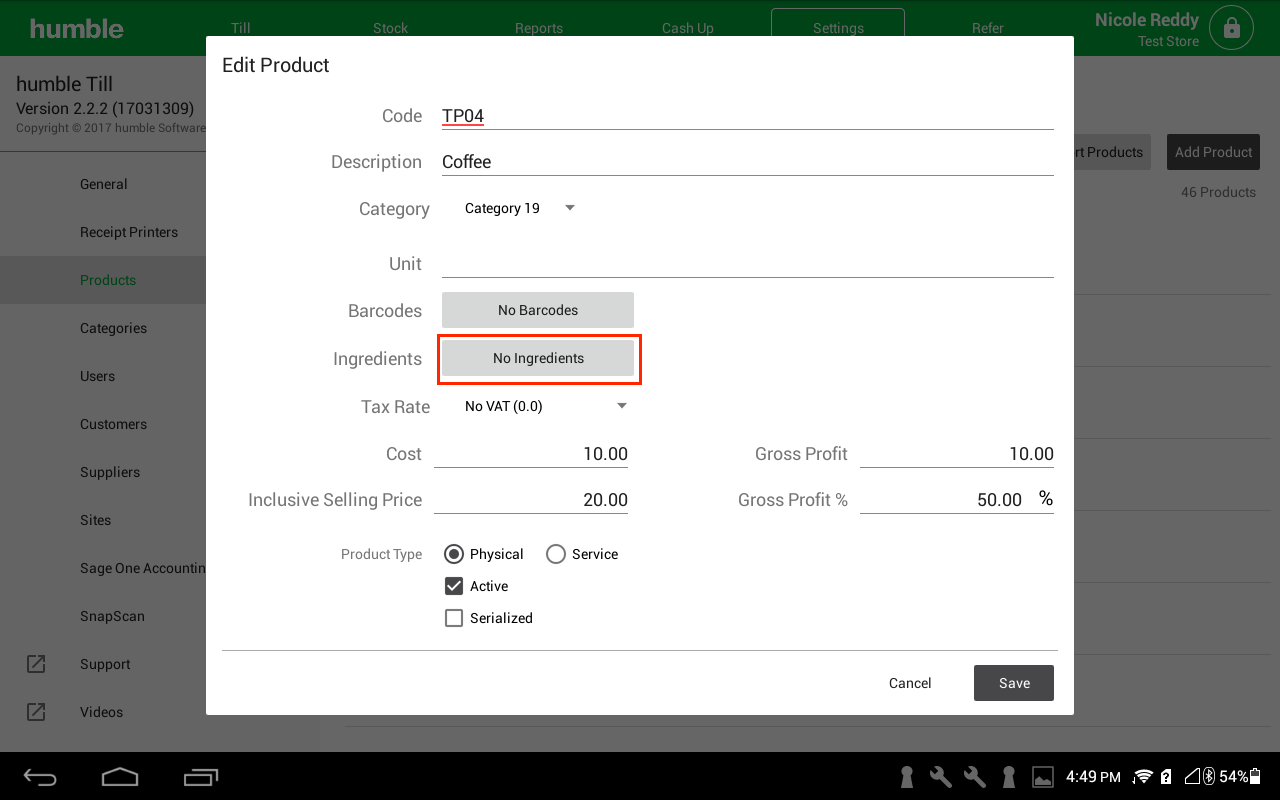
Task: Tap the Bluetooth icon in status bar
Action: 1208,776
